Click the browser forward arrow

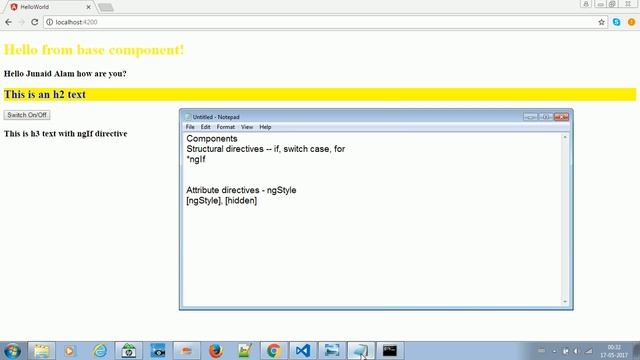click(21, 22)
